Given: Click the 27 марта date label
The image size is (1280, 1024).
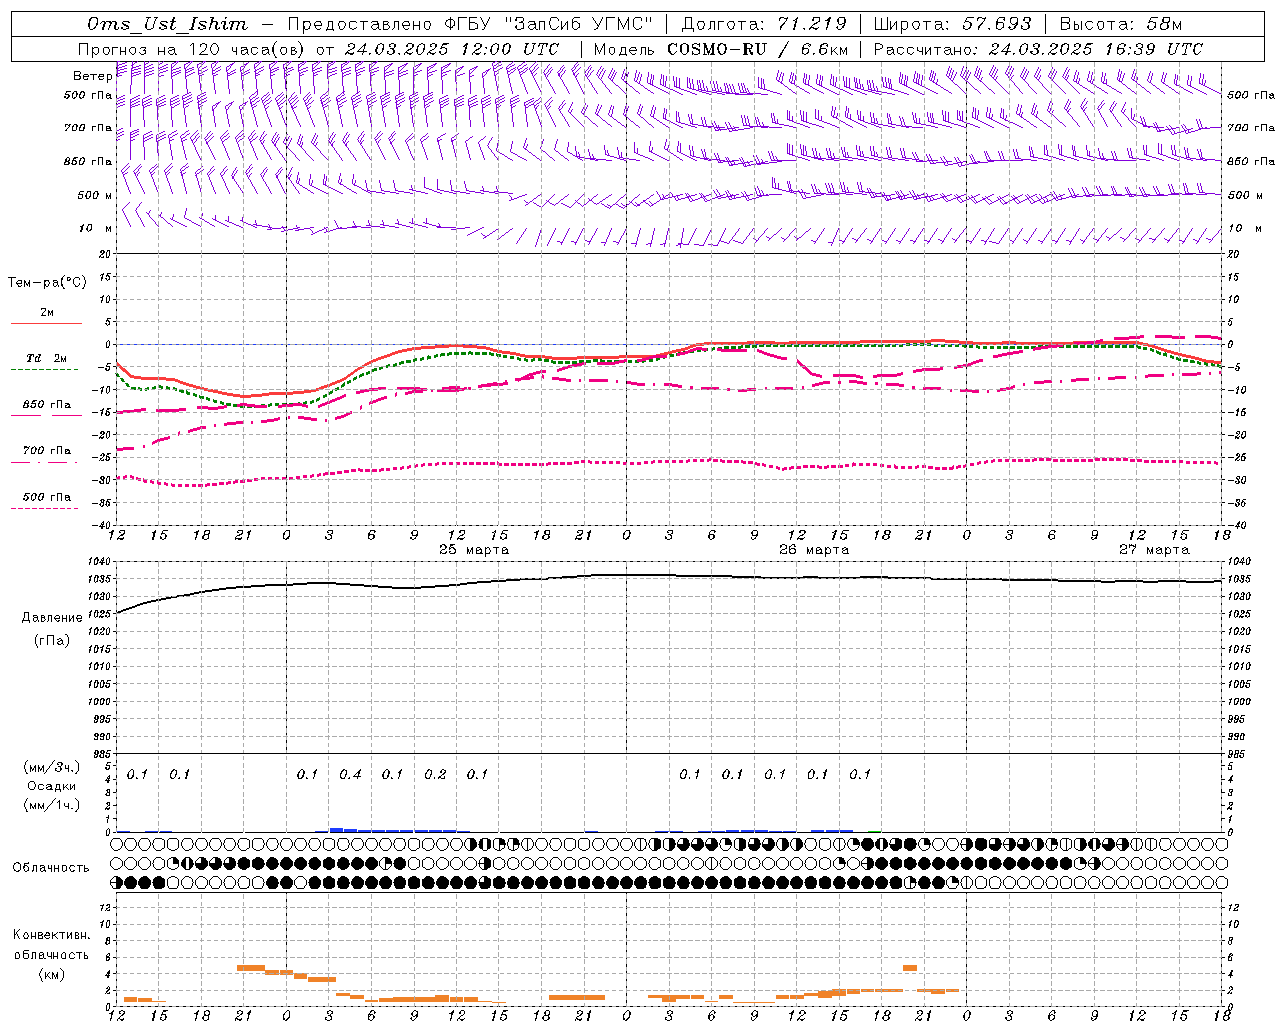Looking at the screenshot, I should pyautogui.click(x=1154, y=550).
